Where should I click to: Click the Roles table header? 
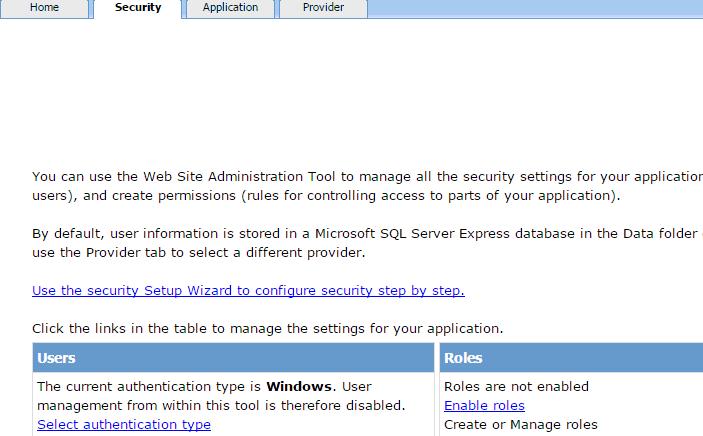tap(571, 358)
